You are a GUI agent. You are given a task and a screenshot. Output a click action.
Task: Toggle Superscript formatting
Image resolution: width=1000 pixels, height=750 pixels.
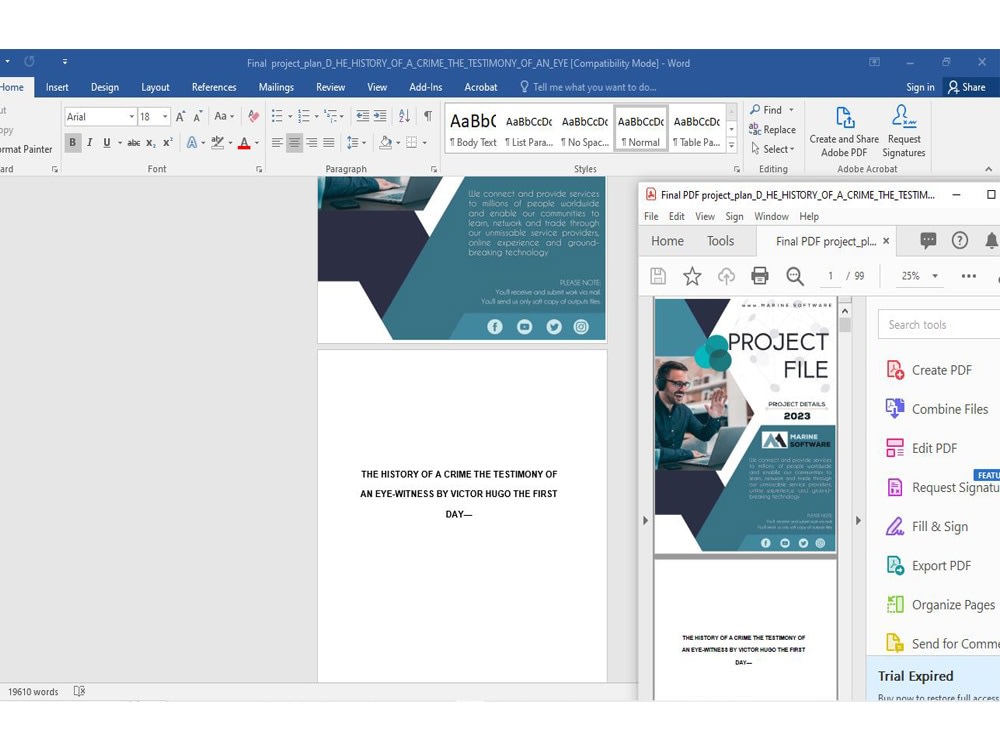click(167, 142)
